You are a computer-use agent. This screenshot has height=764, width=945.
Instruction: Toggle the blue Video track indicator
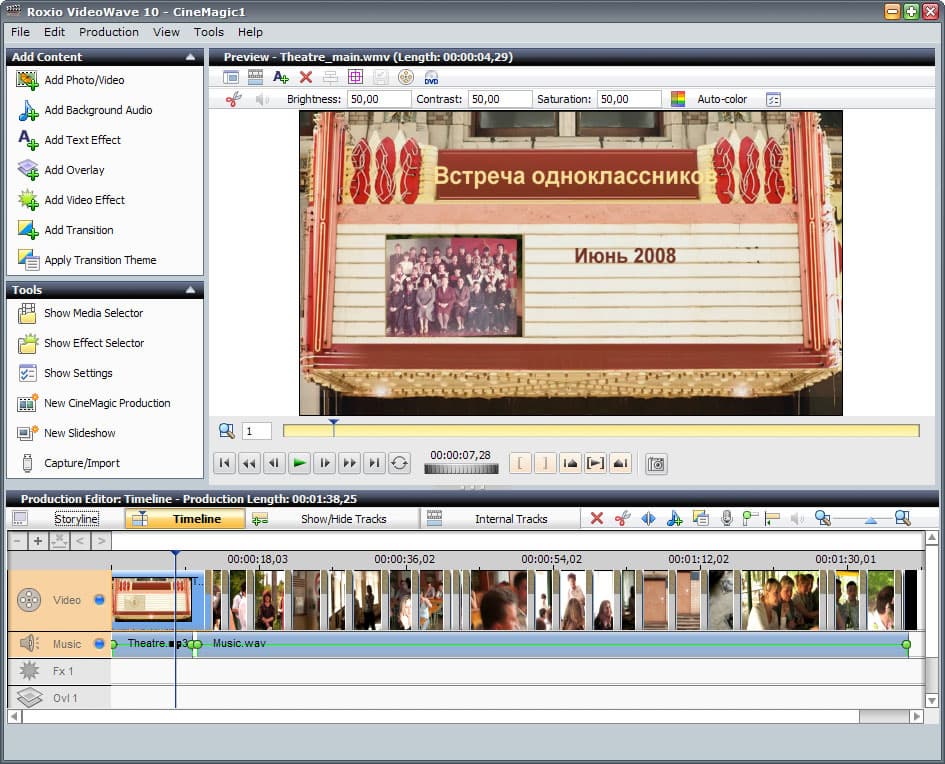pos(99,600)
